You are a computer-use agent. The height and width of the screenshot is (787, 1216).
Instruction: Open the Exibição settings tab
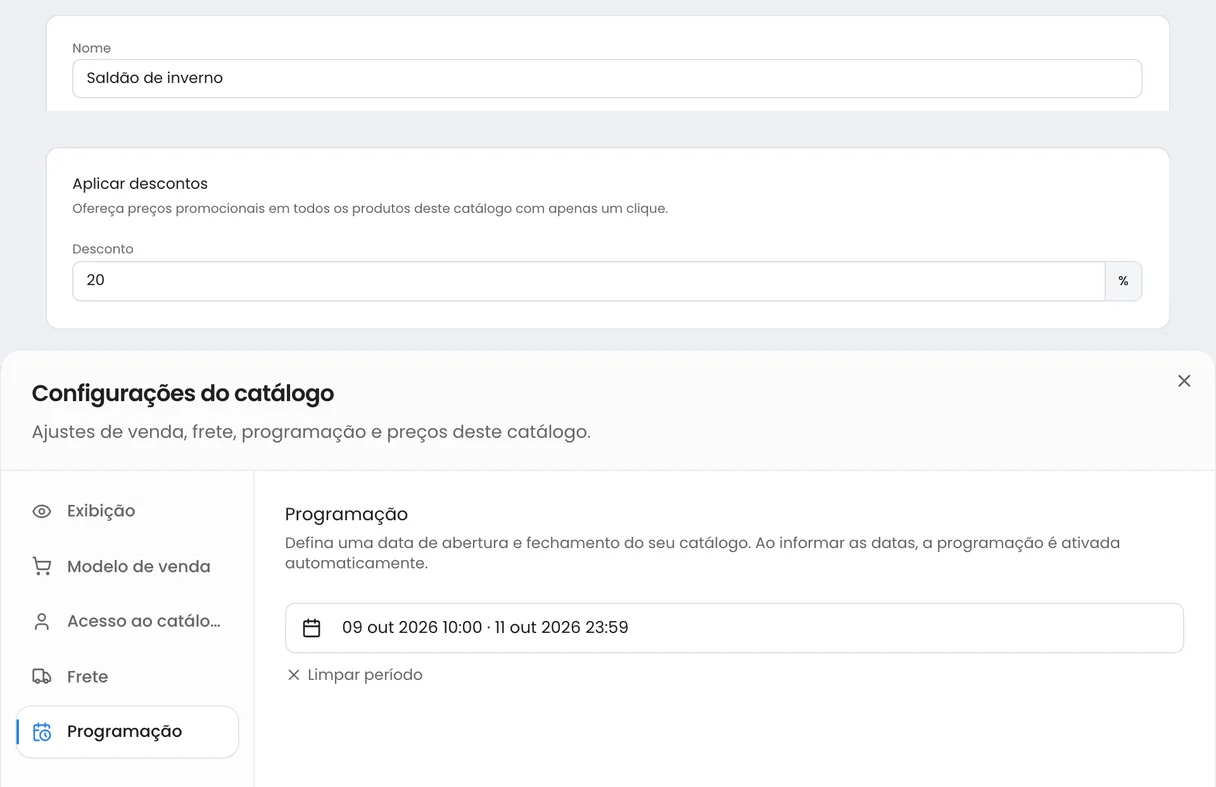pyautogui.click(x=127, y=511)
